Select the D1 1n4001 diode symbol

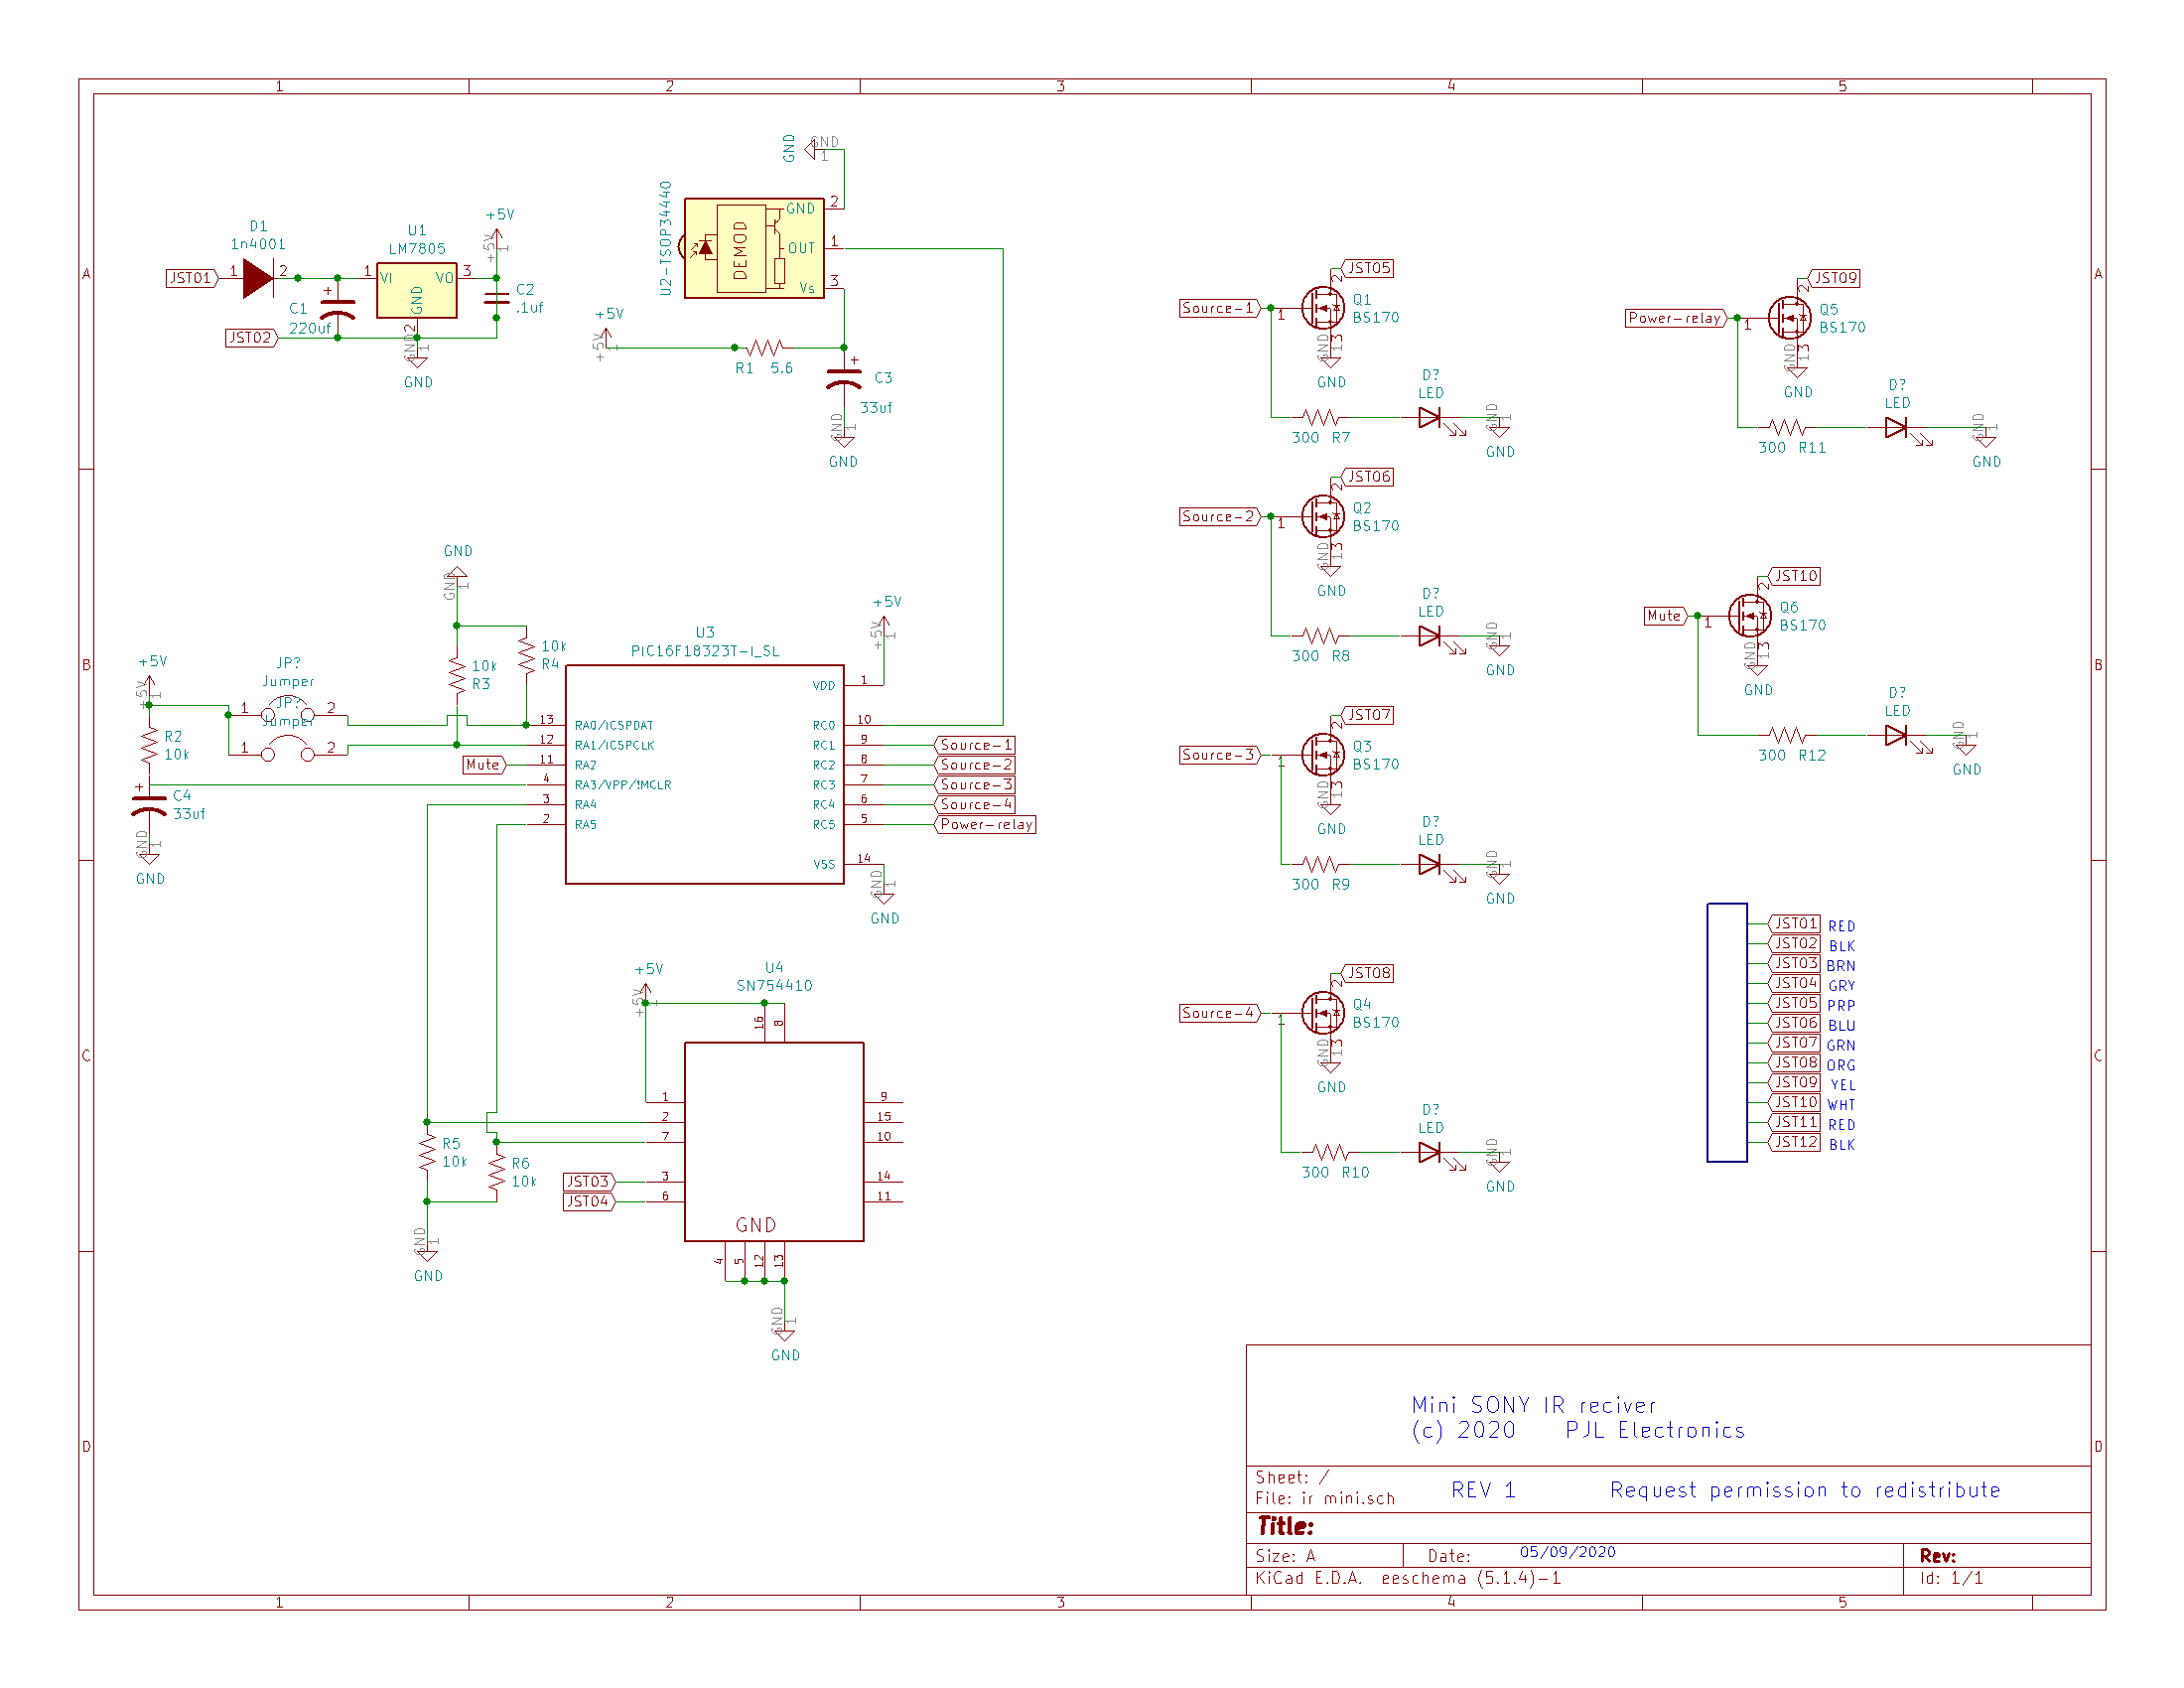[258, 278]
